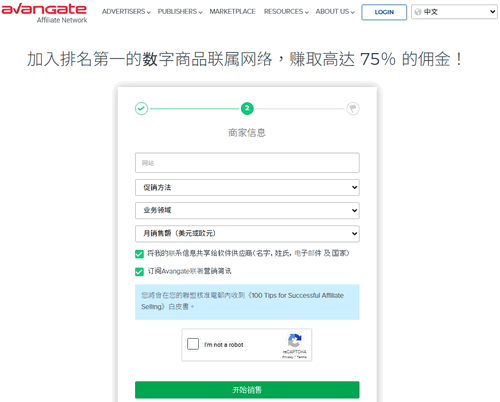Open the 促销方法 dropdown
This screenshot has width=500, height=402.
(x=247, y=187)
